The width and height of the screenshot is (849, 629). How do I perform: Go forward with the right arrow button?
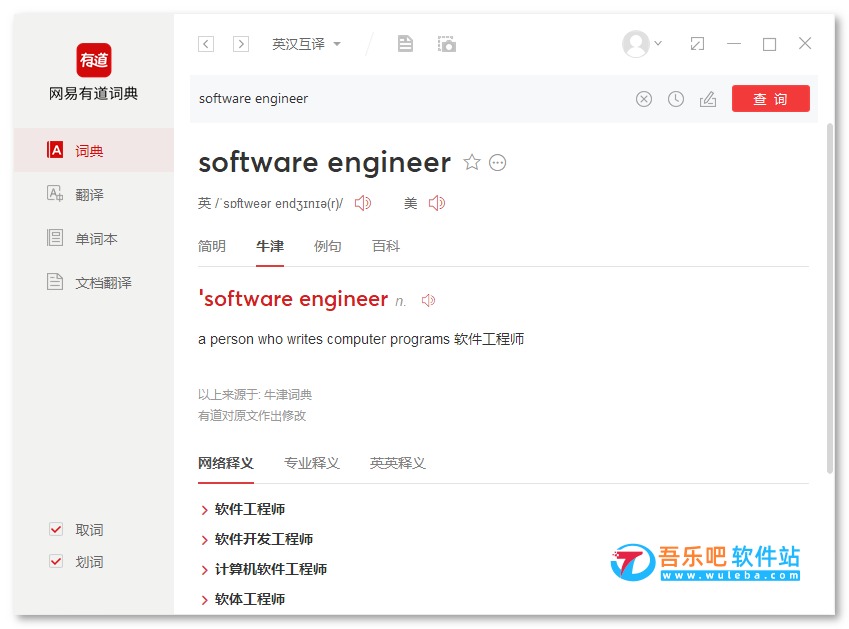(241, 44)
